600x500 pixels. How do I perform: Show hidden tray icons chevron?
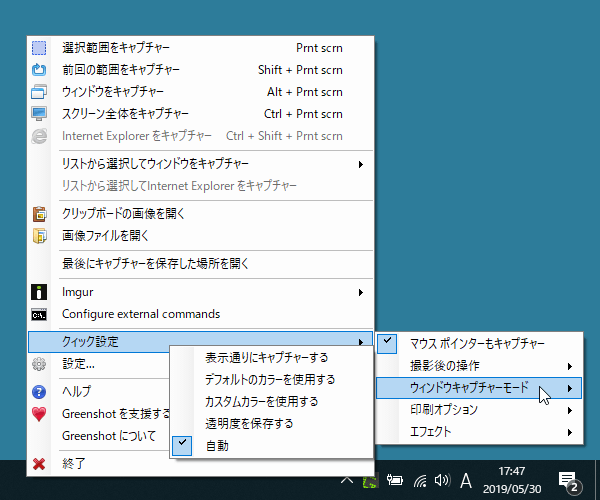[x=347, y=480]
